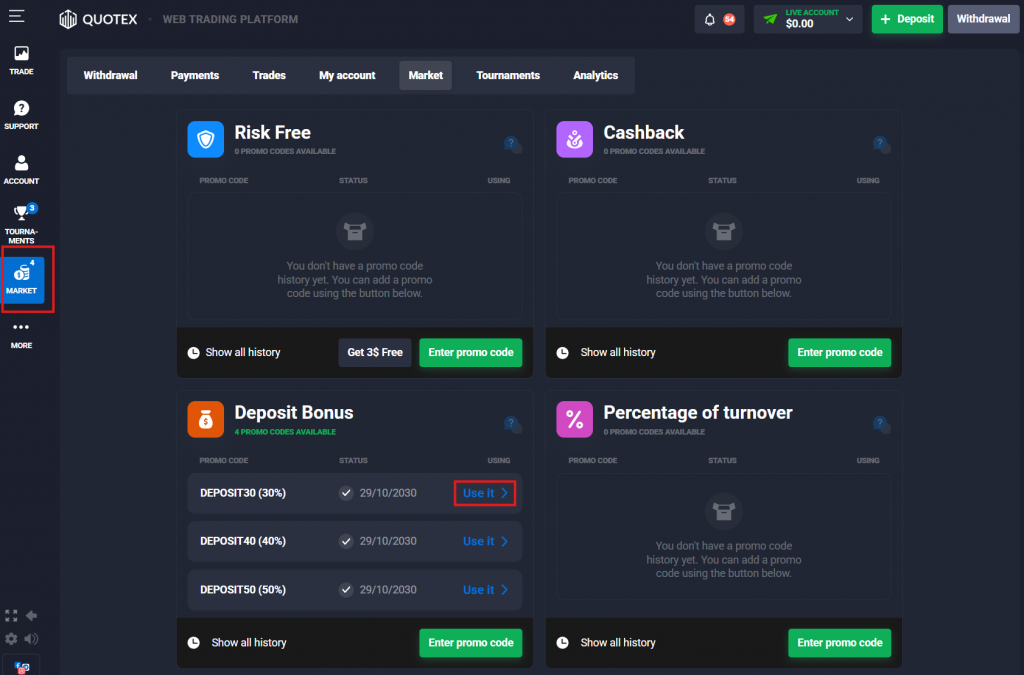Select the Market tab
Viewport: 1024px width, 675px height.
(x=426, y=76)
